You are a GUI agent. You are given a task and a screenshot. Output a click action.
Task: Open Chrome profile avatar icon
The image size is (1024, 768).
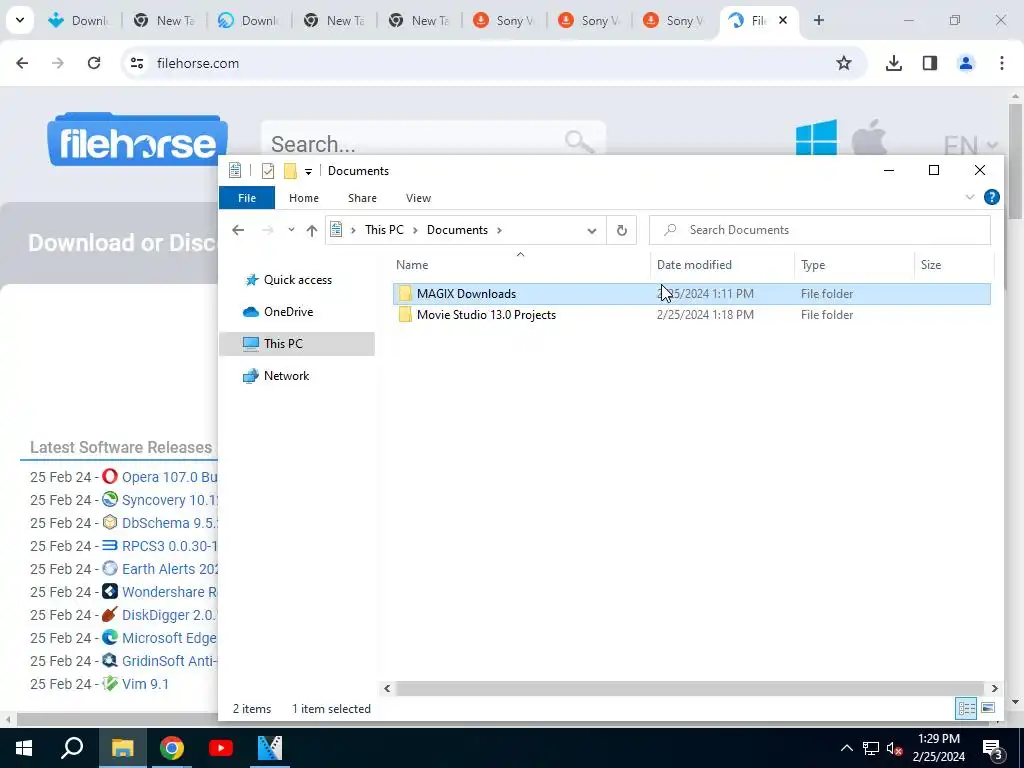pyautogui.click(x=966, y=63)
